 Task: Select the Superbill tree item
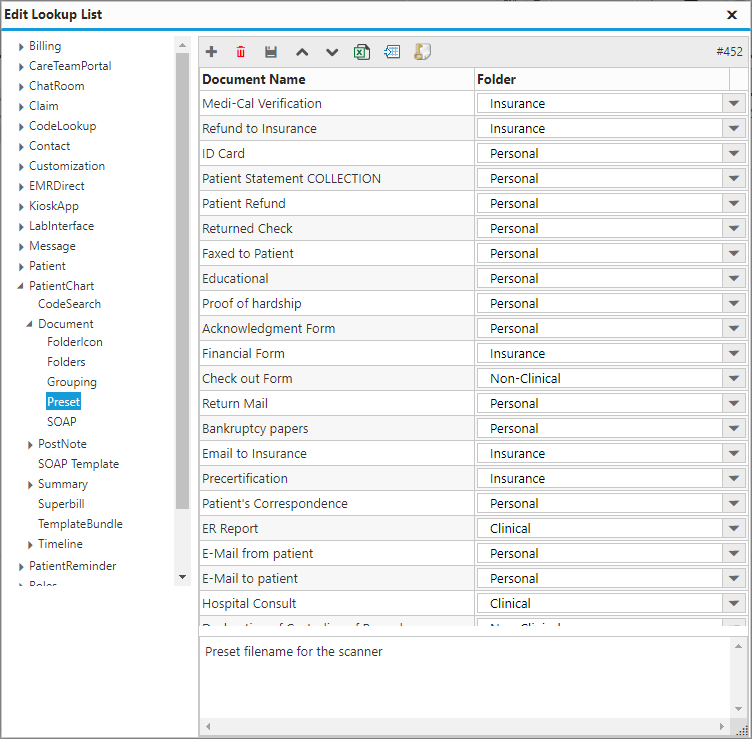coord(61,504)
